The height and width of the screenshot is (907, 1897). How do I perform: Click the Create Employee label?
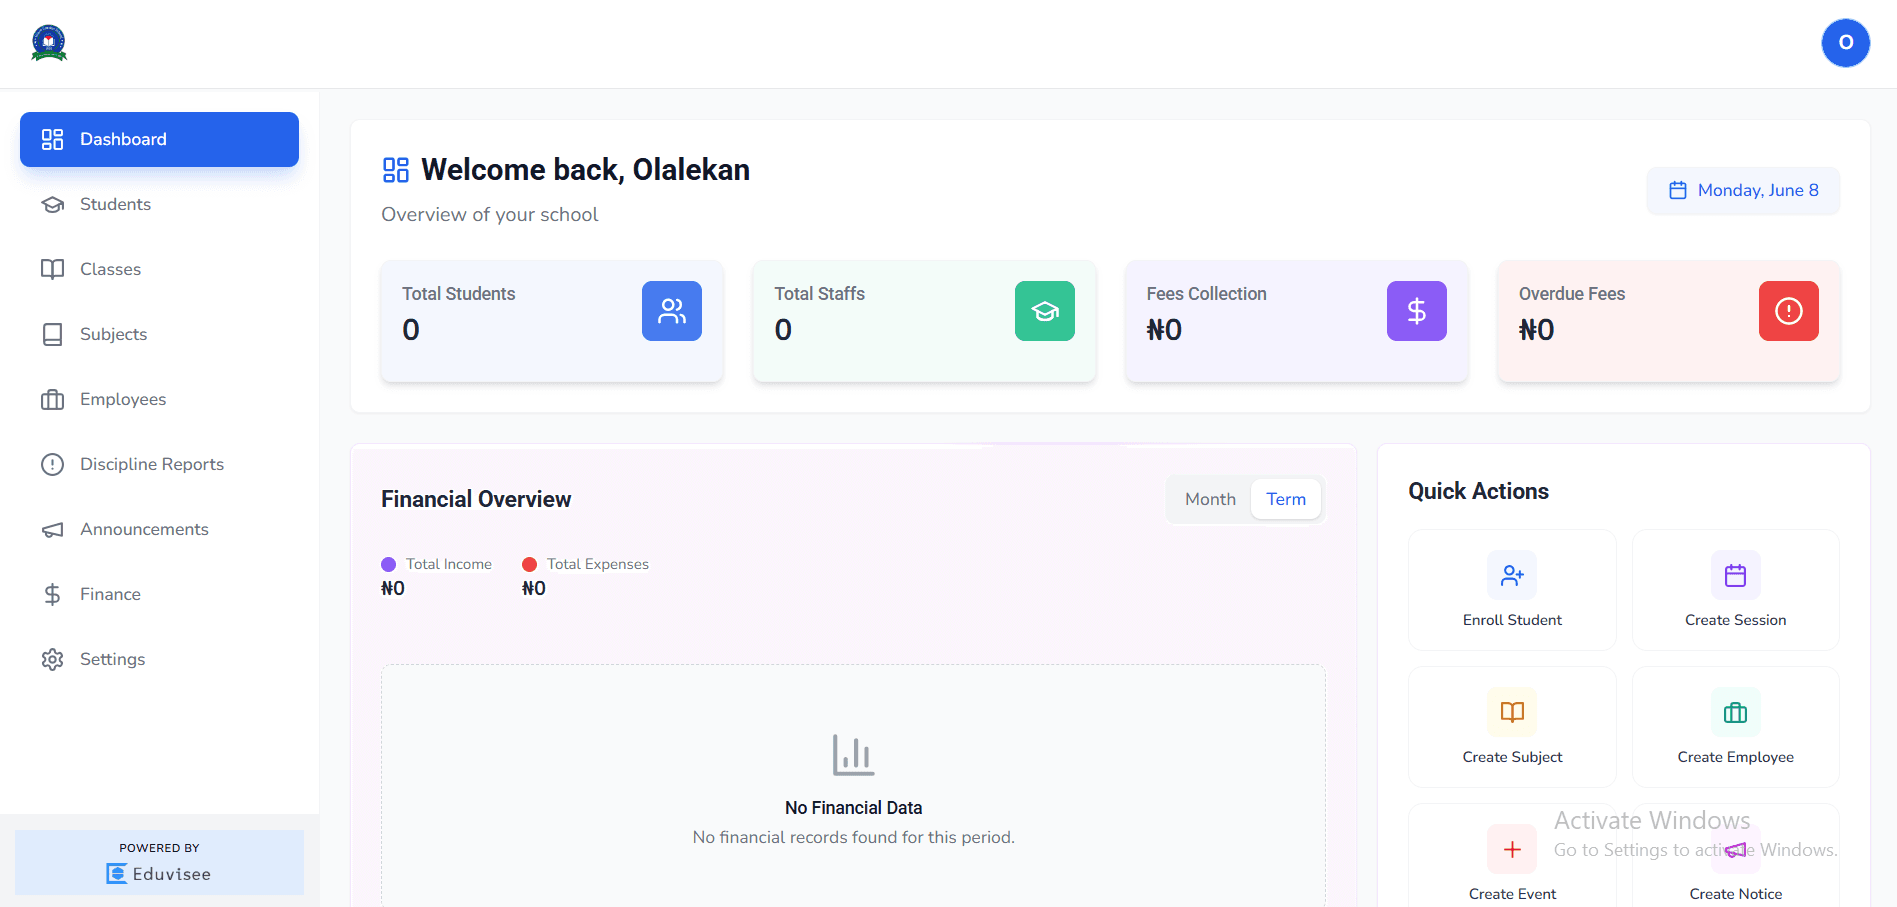pos(1735,757)
